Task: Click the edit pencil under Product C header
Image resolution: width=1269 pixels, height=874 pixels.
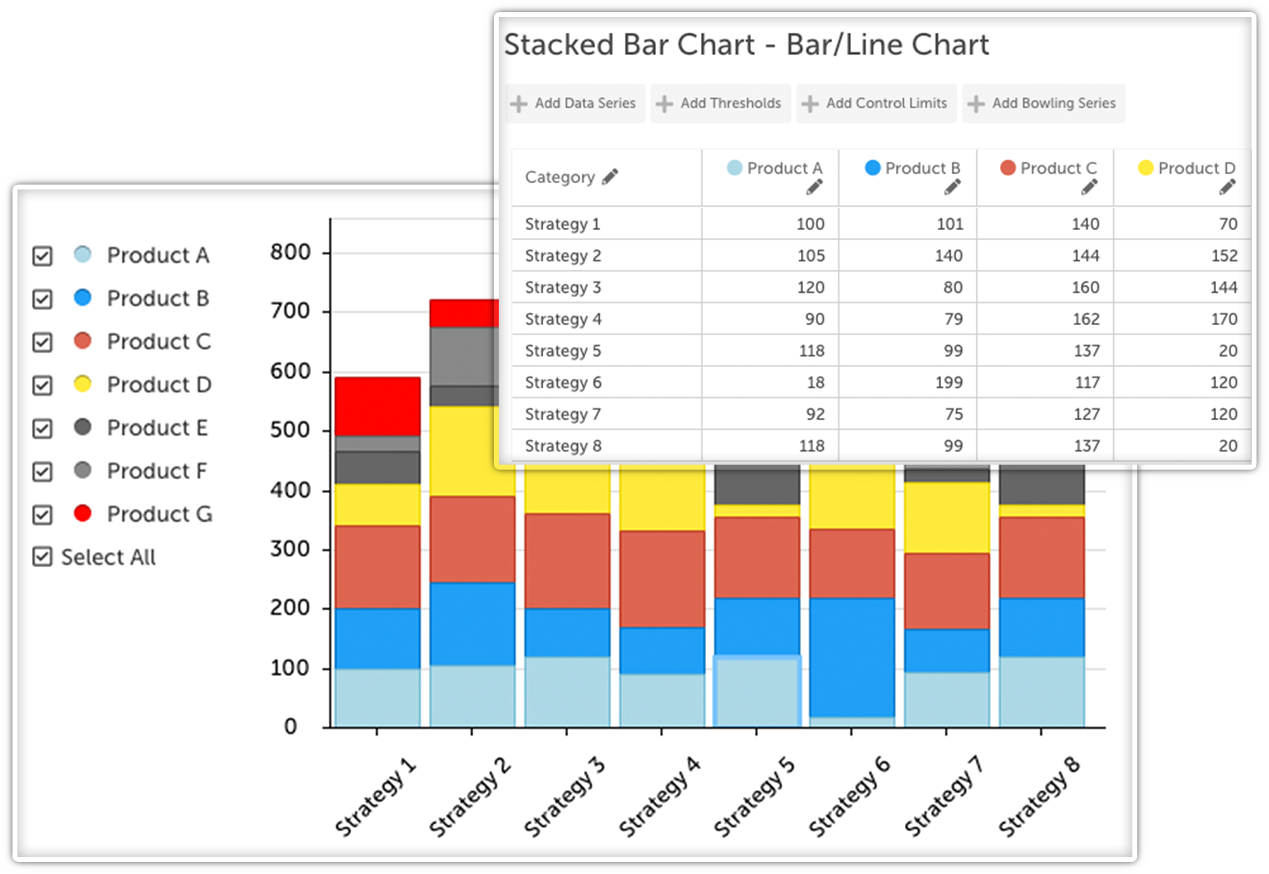Action: pyautogui.click(x=1089, y=187)
